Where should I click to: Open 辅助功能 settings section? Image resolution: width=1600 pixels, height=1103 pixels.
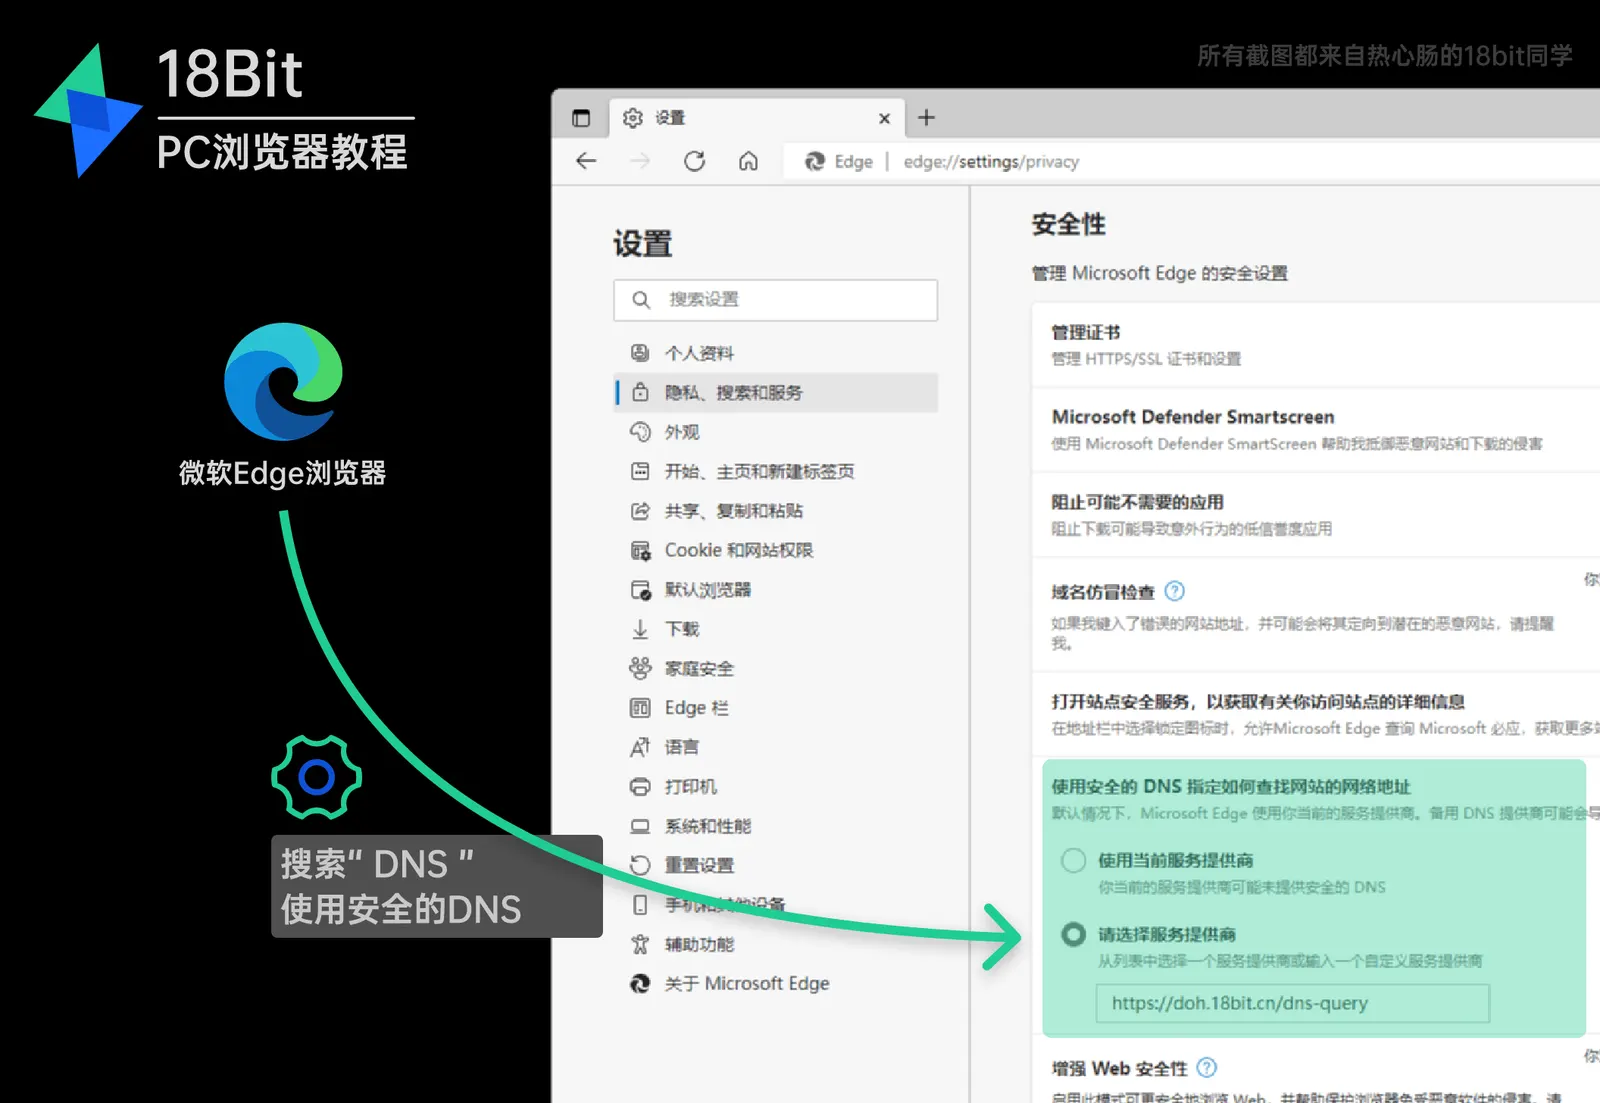[x=776, y=944]
